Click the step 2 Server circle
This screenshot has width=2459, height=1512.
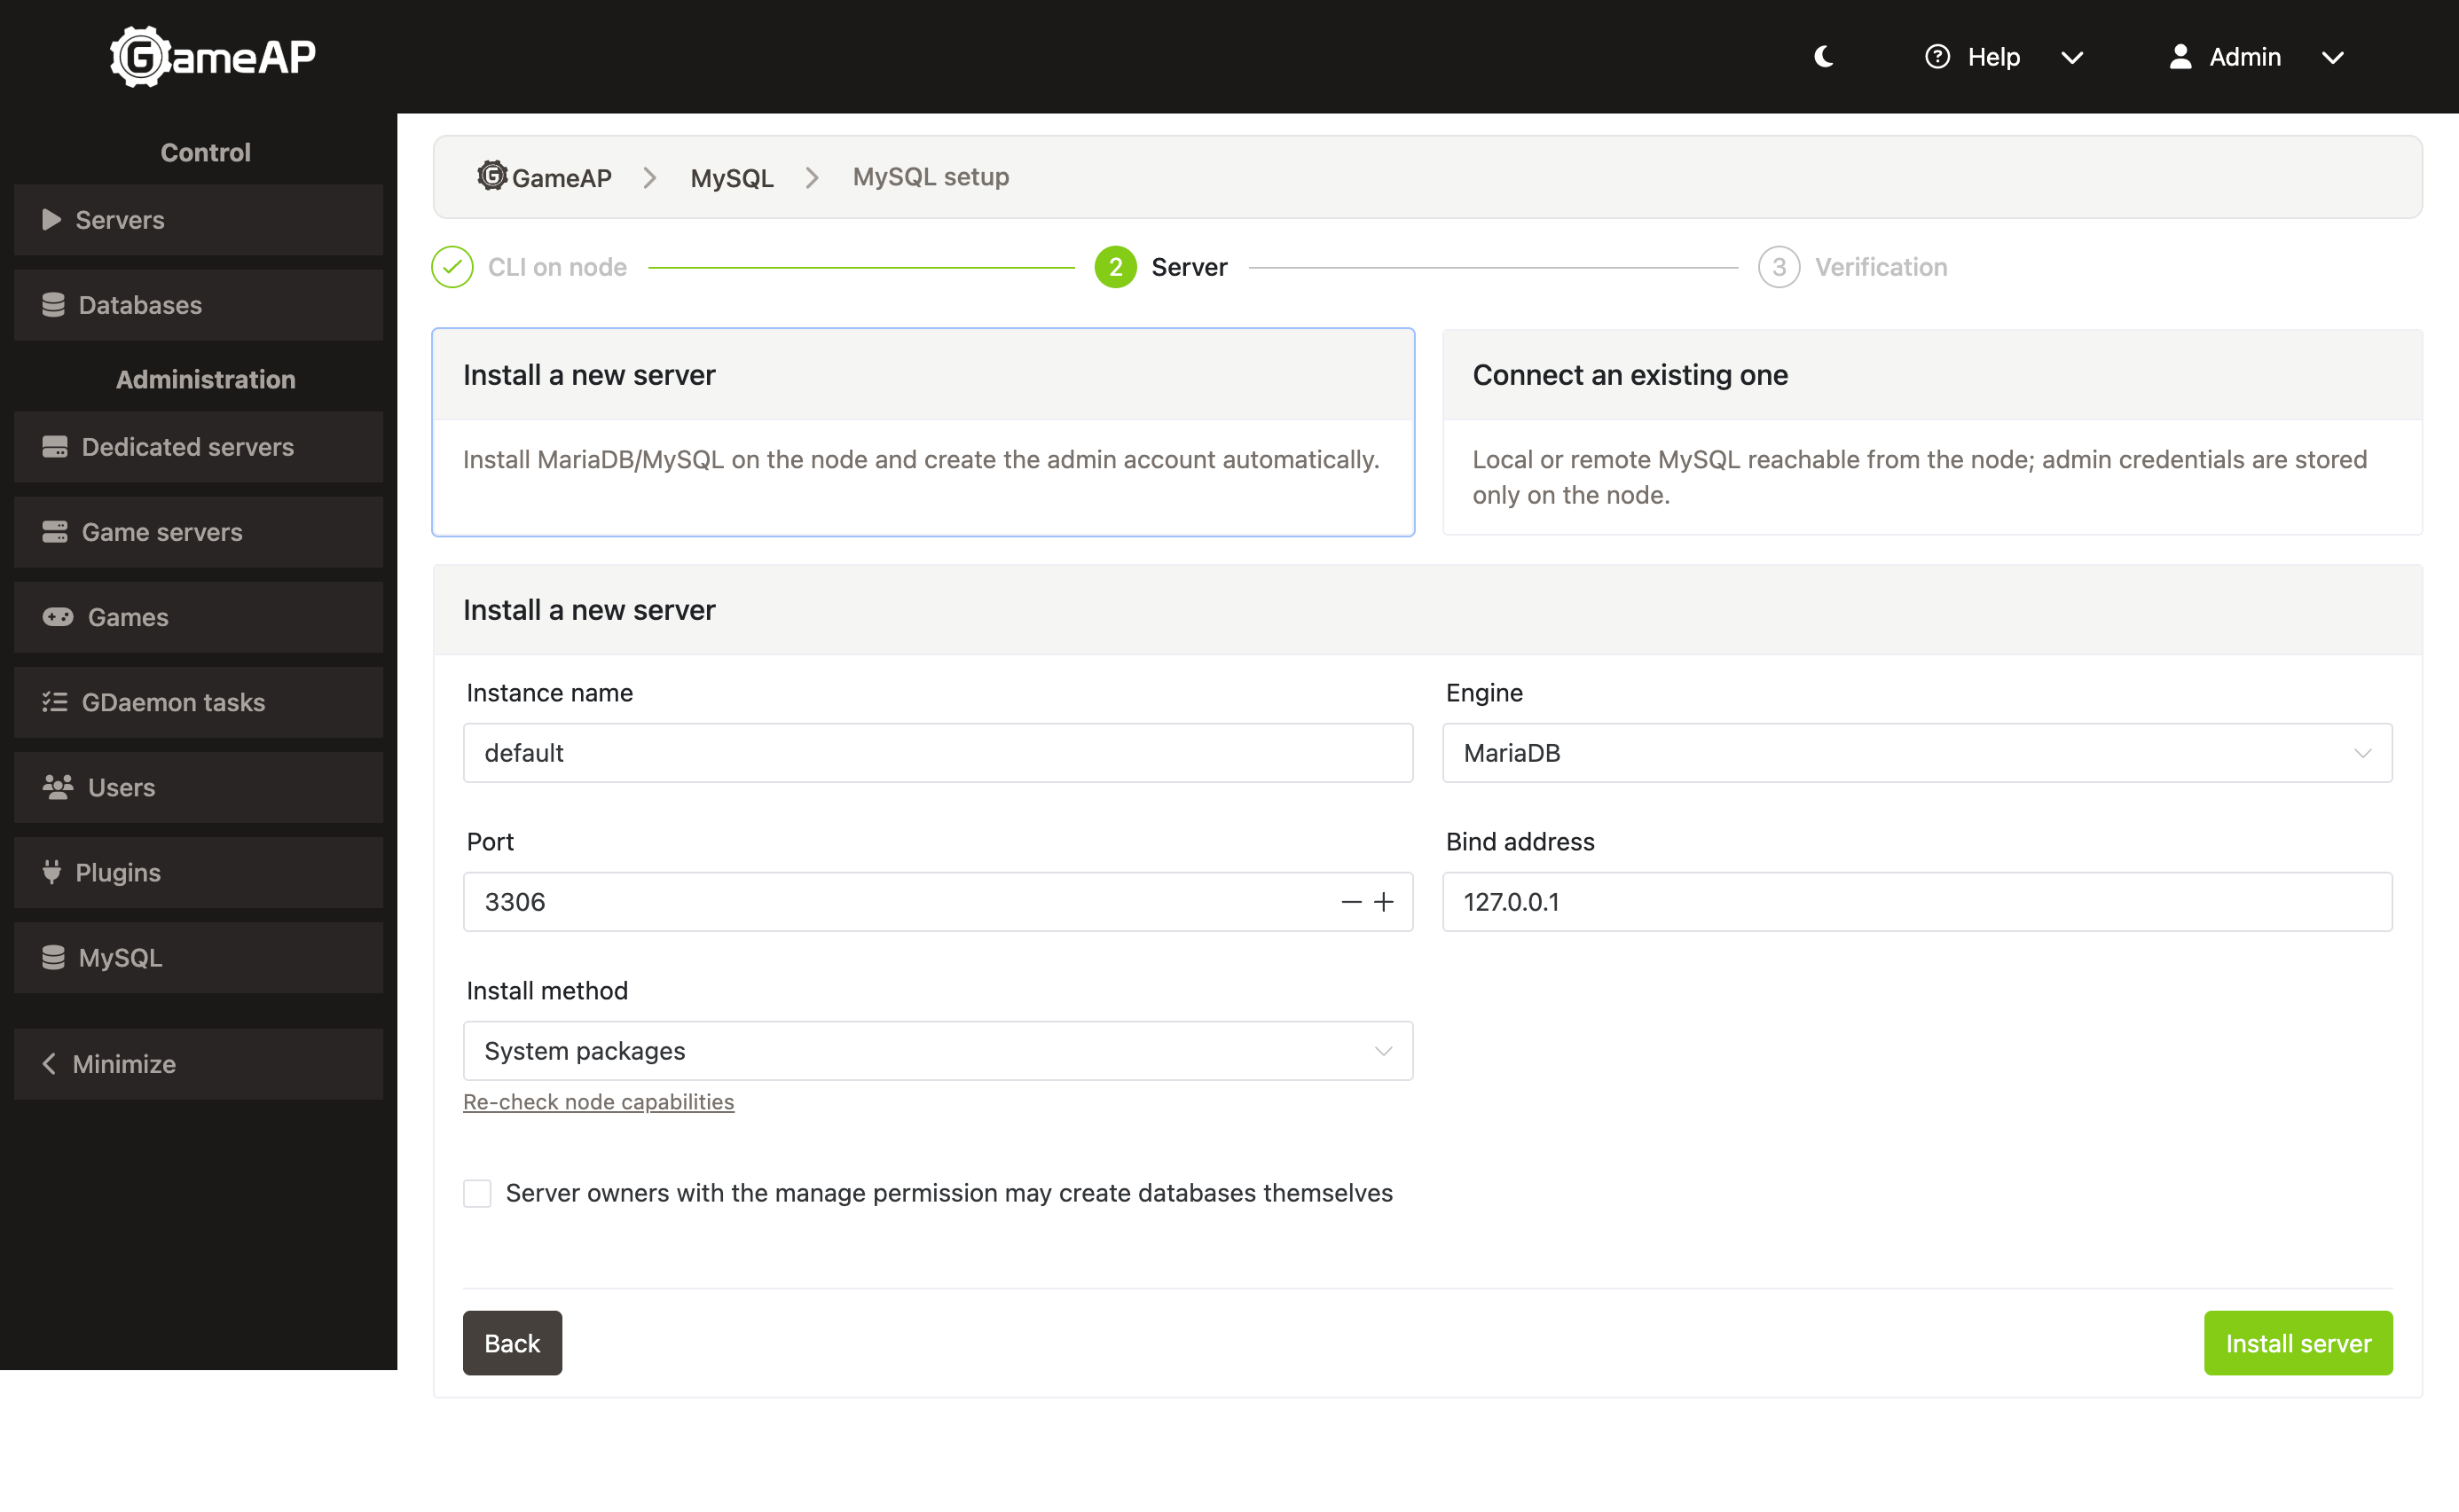tap(1115, 267)
